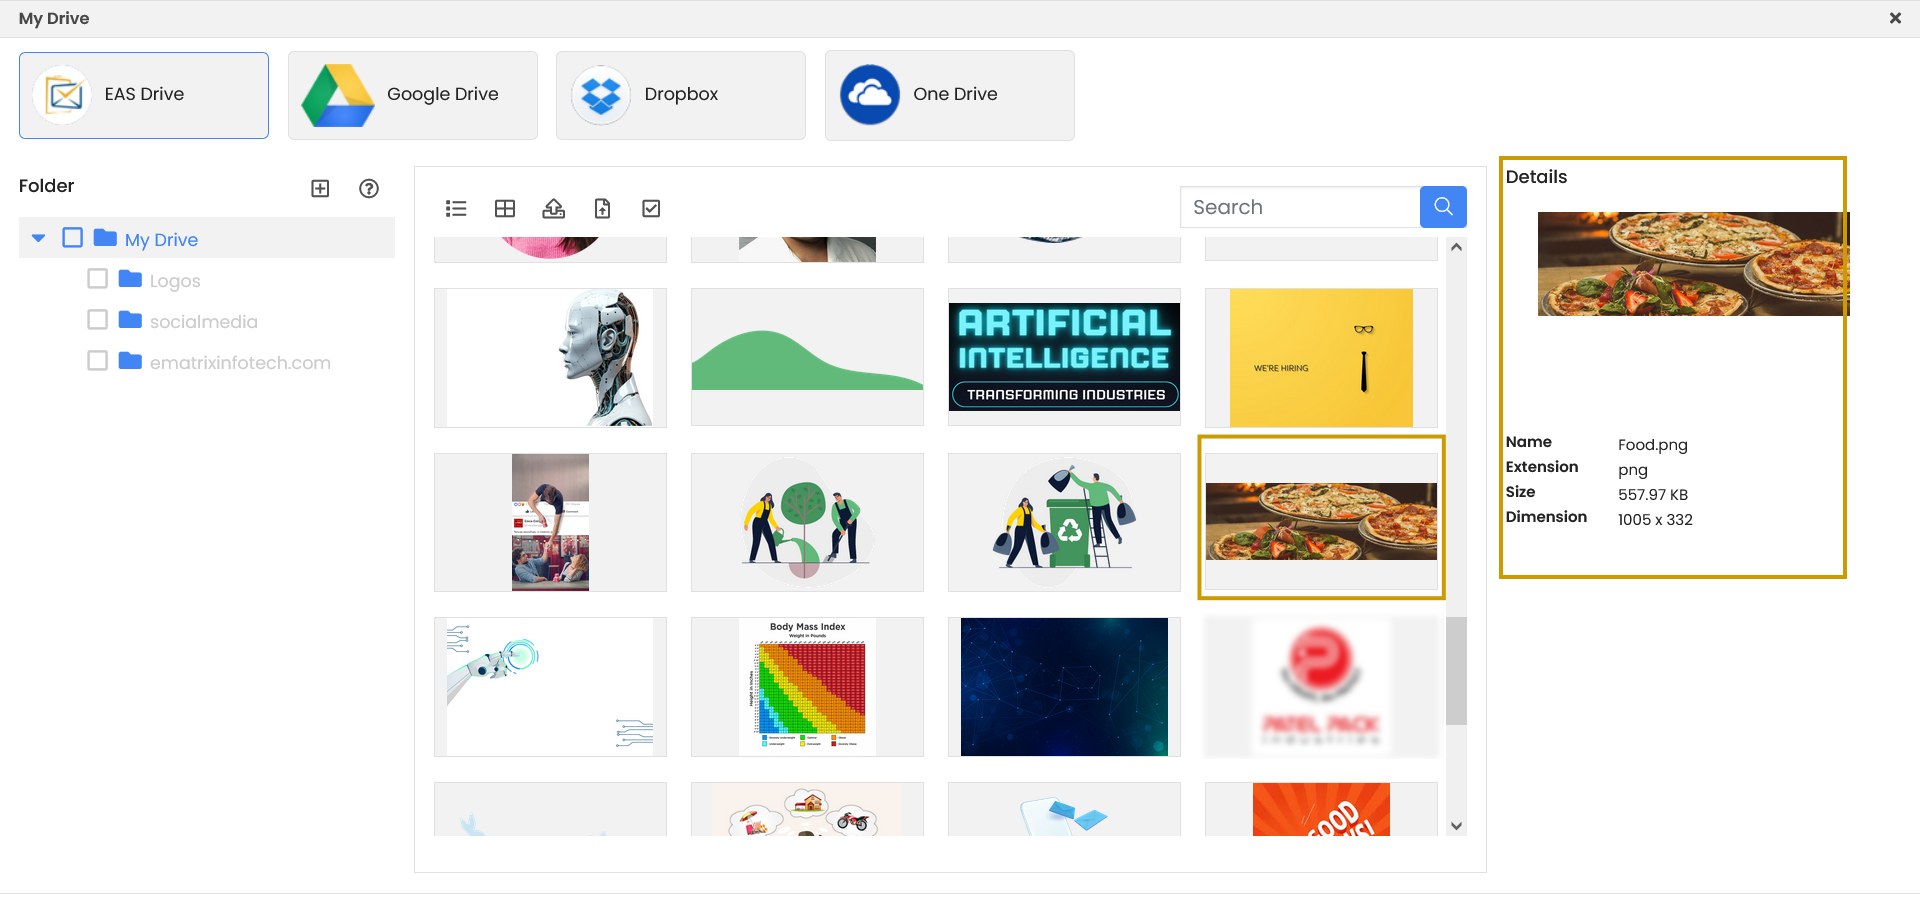This screenshot has height=923, width=1920.
Task: Use the single file upload icon
Action: tap(602, 208)
